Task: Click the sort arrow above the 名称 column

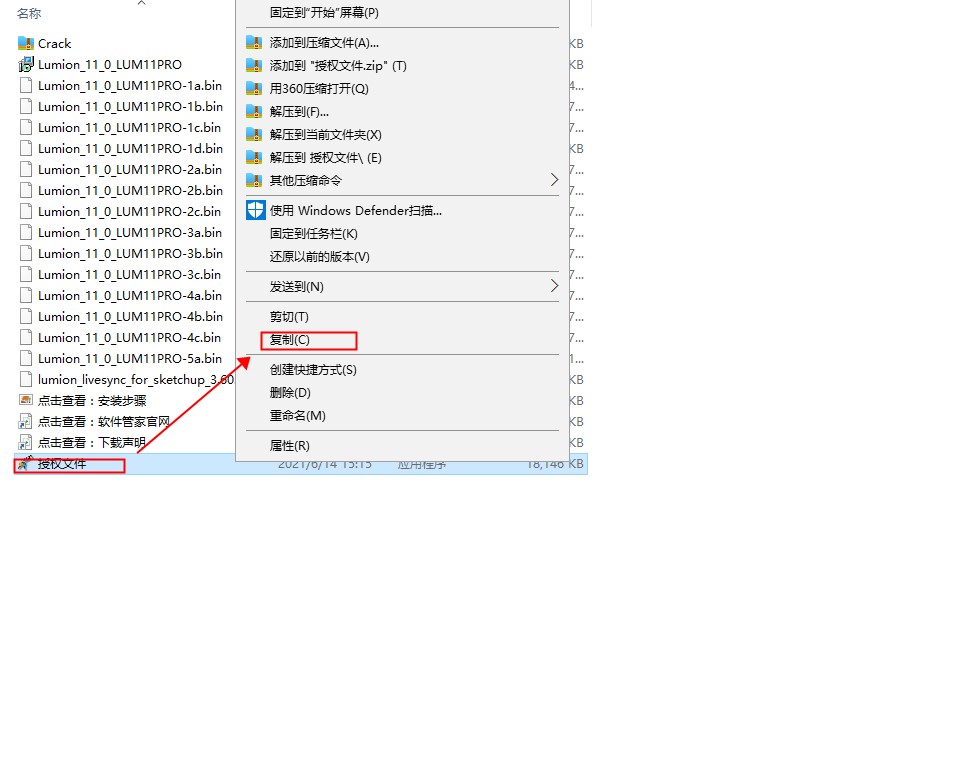Action: pos(141,3)
